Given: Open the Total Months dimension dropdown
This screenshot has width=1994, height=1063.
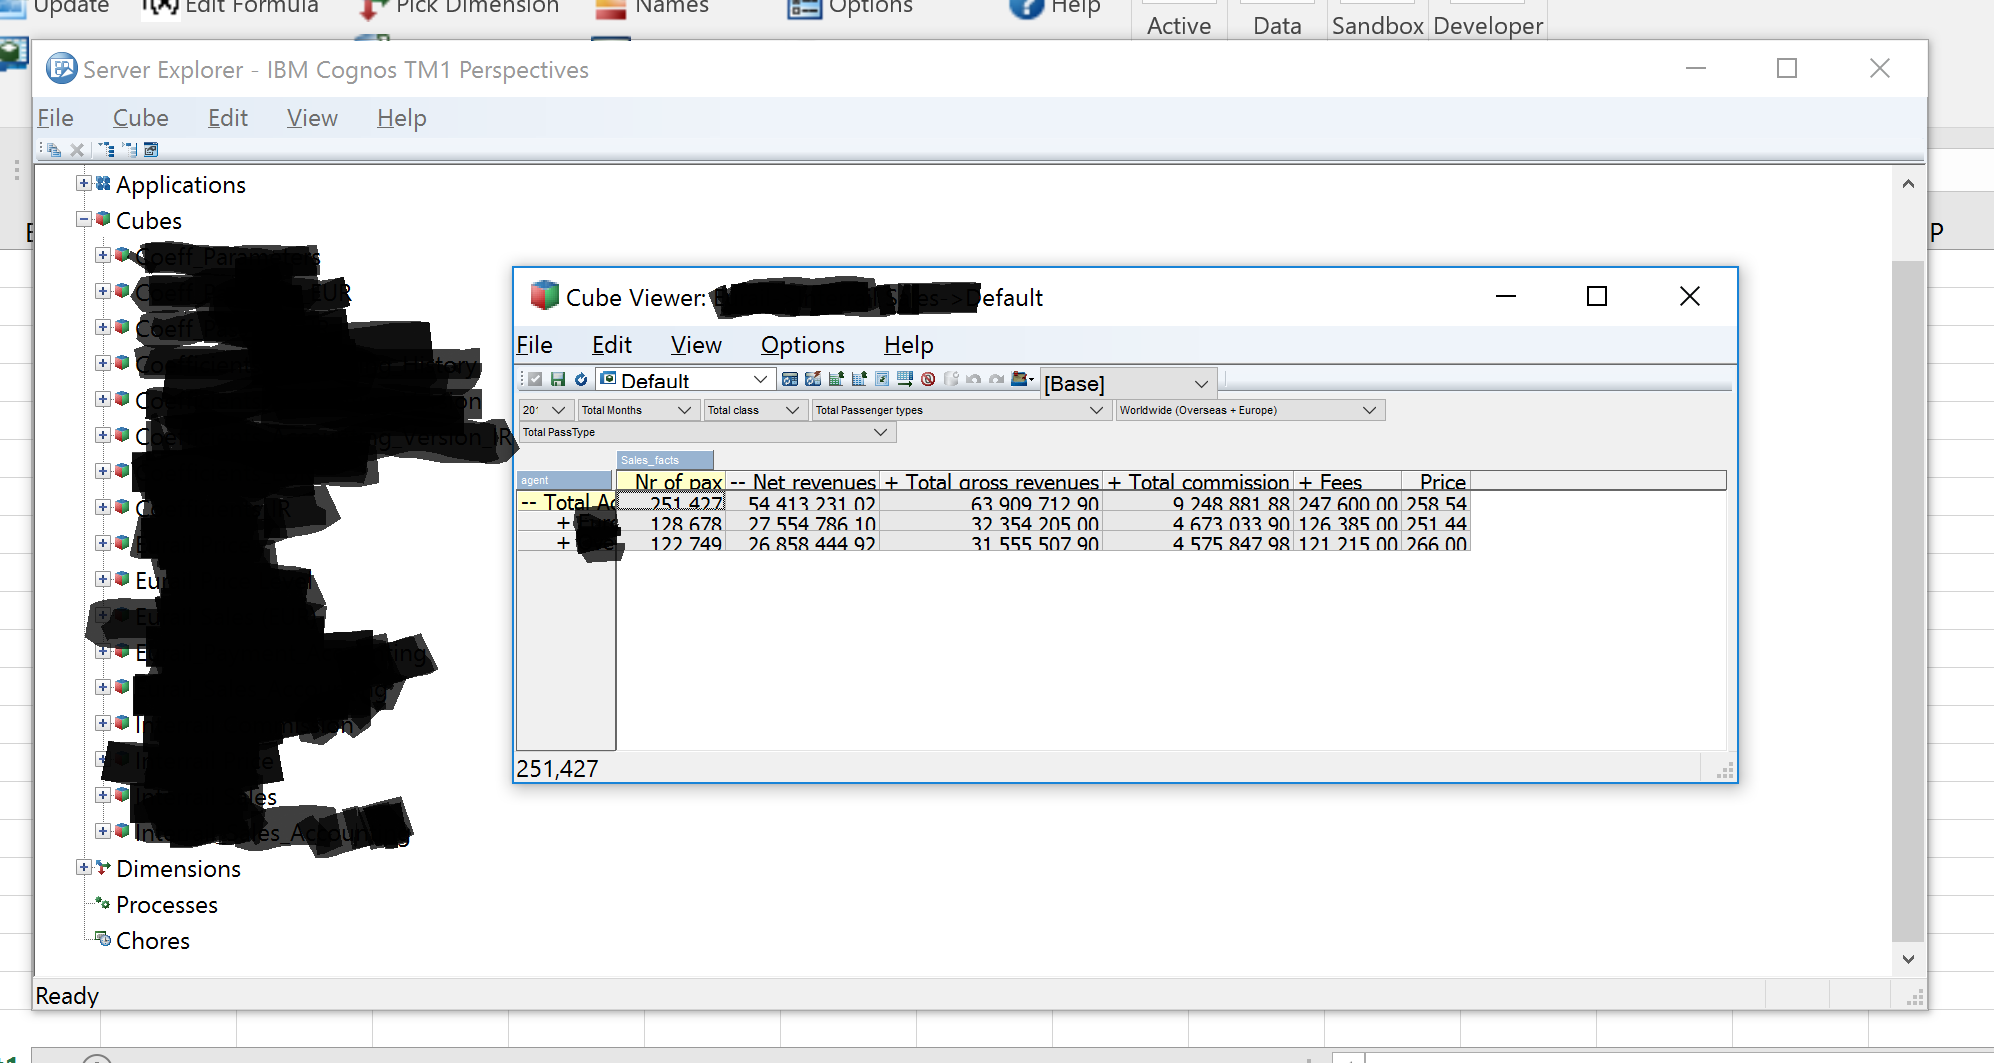Looking at the screenshot, I should [684, 410].
